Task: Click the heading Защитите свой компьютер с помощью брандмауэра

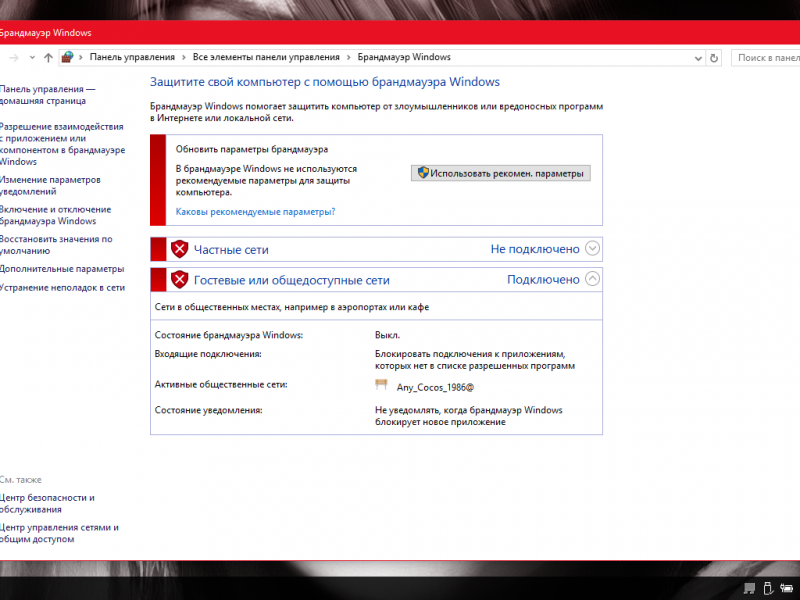Action: pos(325,82)
